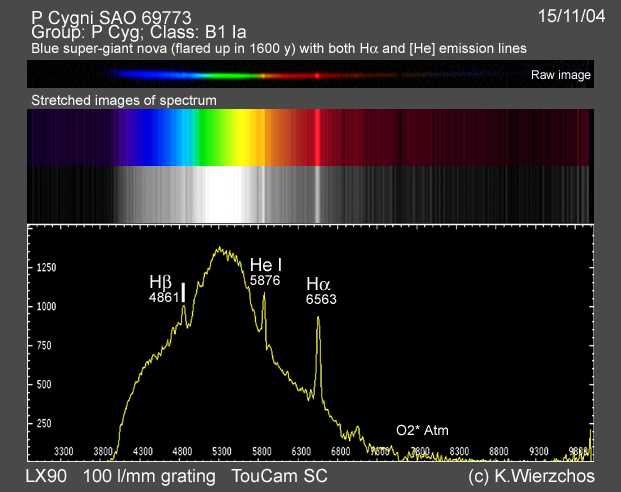Click the date '15/11/04'
This screenshot has width=621, height=492.
[x=571, y=16]
